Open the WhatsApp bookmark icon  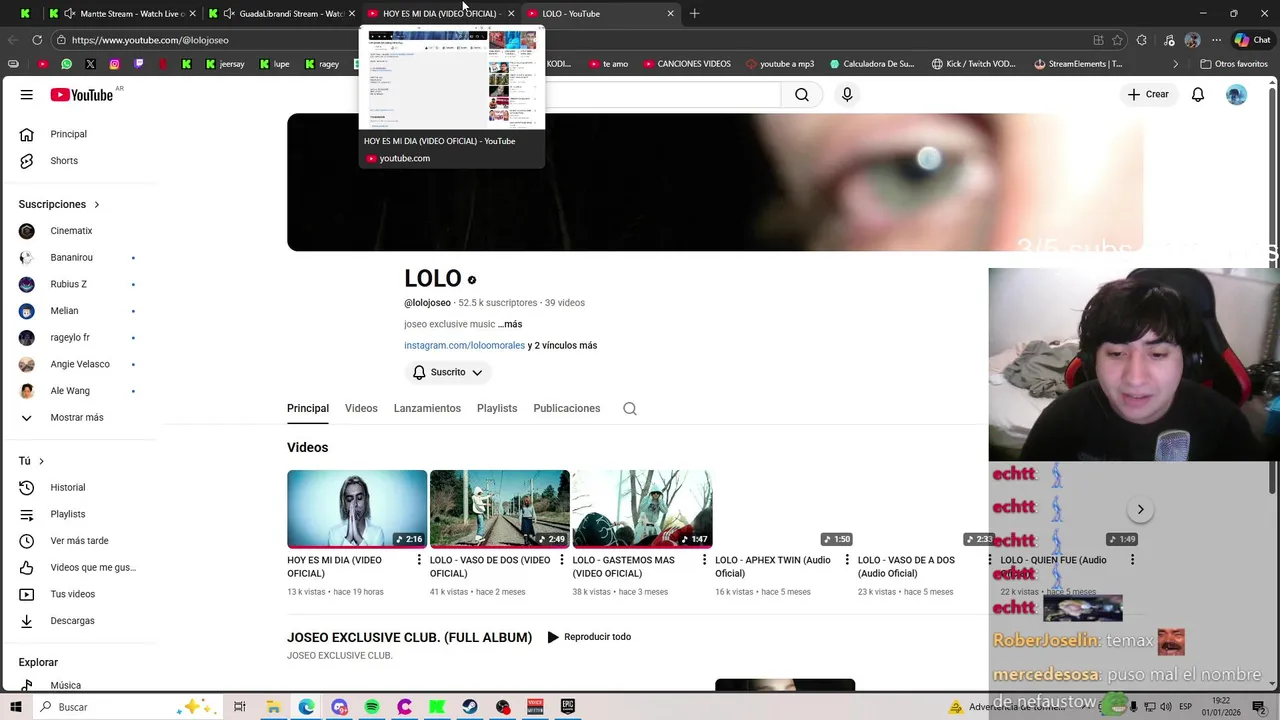point(66,64)
